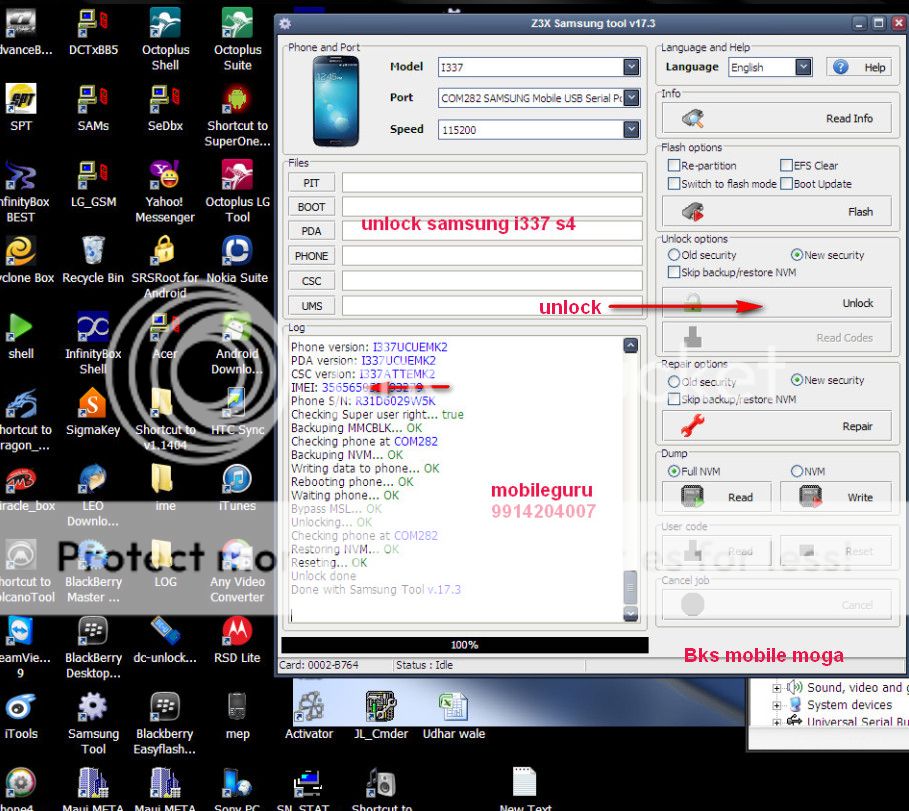909x811 pixels.
Task: Select Old security in Unlock options
Action: (673, 254)
